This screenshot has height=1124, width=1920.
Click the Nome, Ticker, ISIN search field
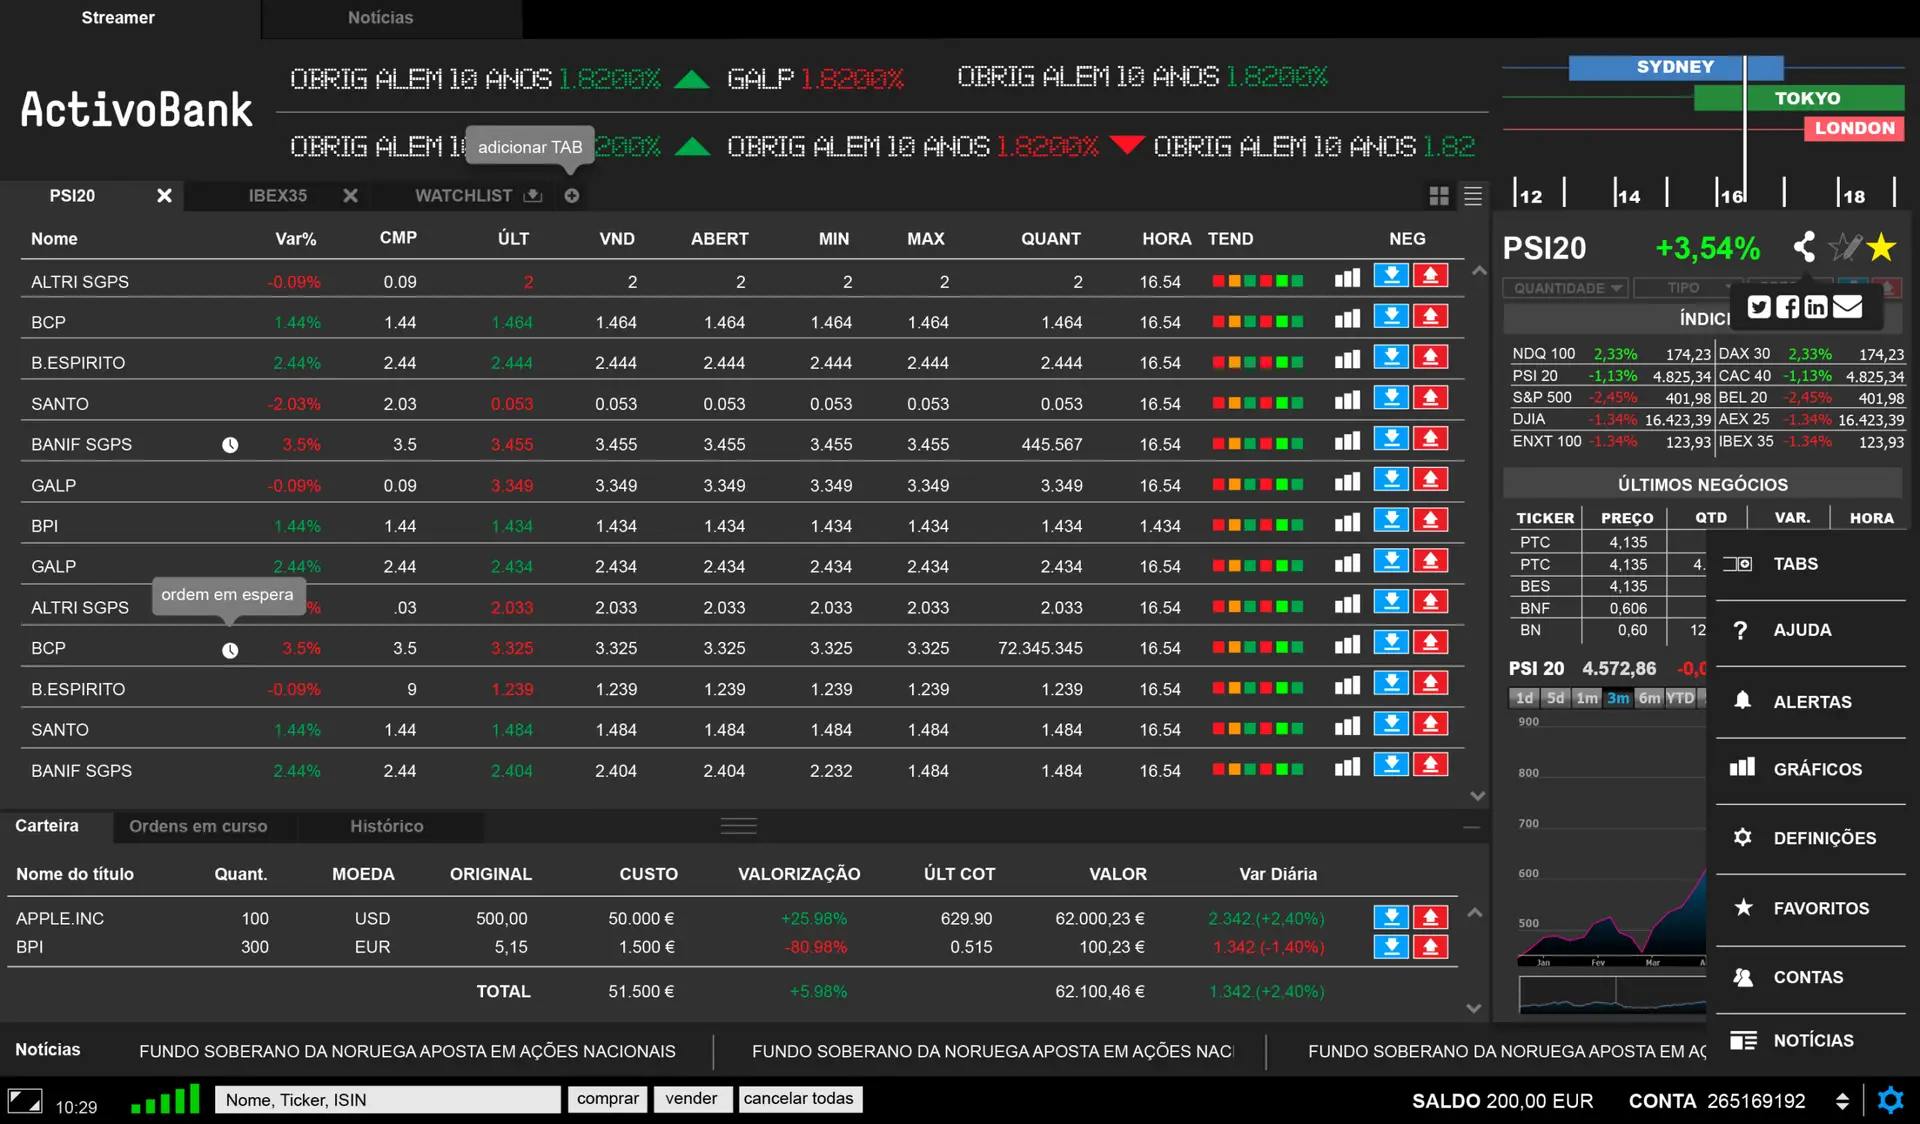[387, 1100]
